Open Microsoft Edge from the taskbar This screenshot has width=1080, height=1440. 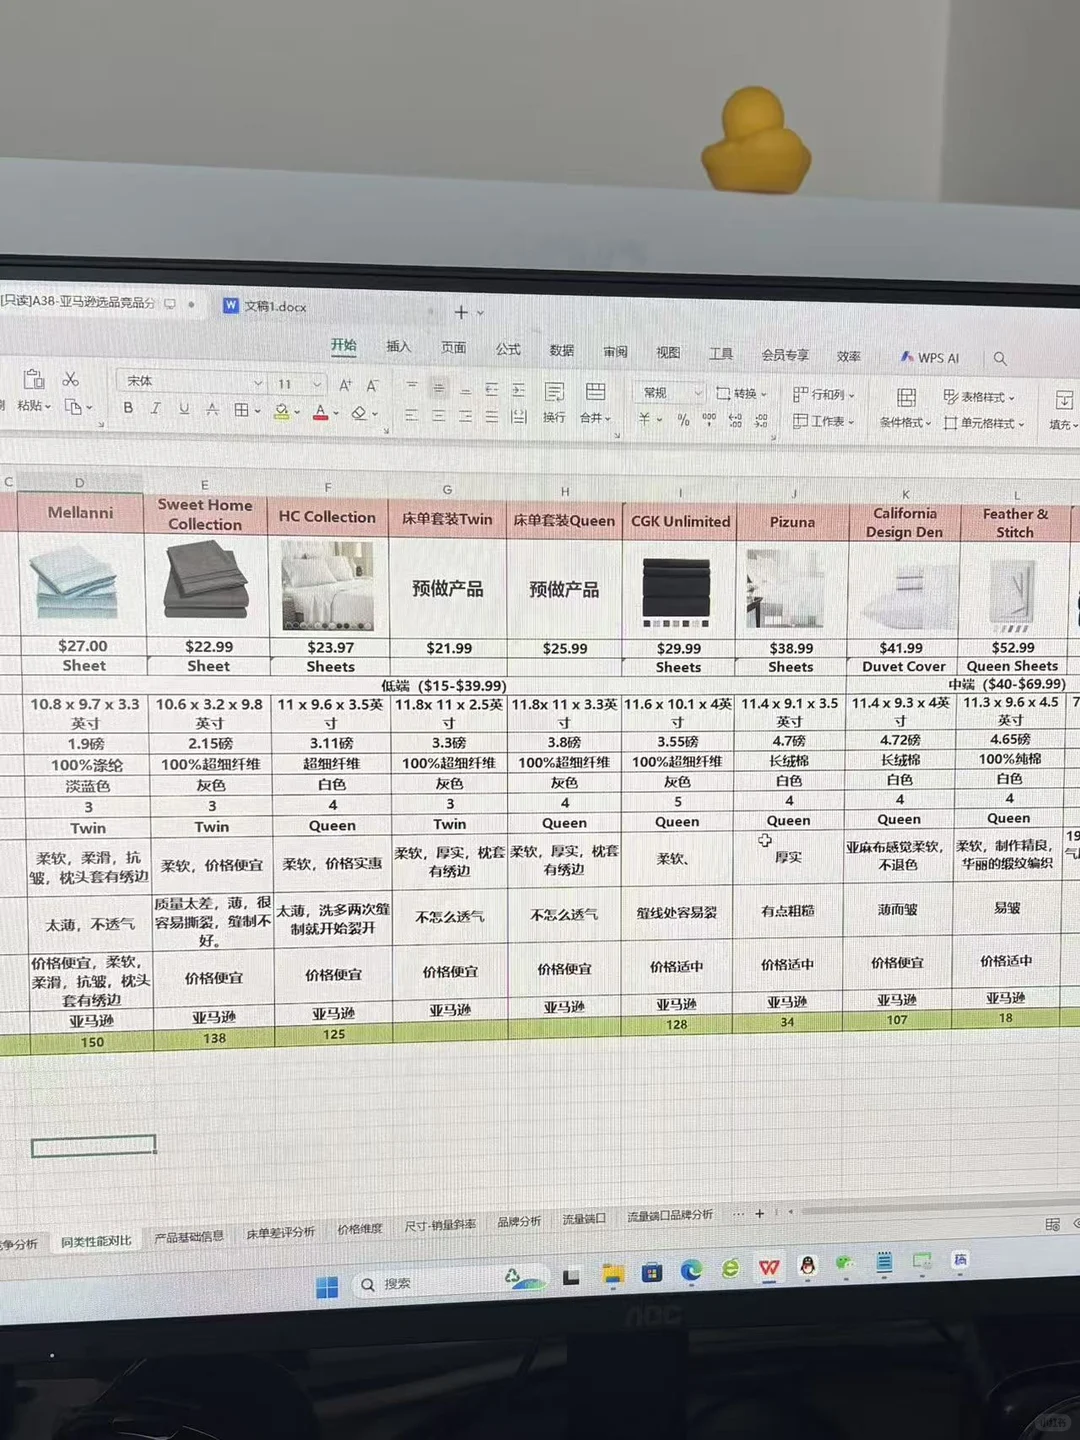coord(691,1270)
